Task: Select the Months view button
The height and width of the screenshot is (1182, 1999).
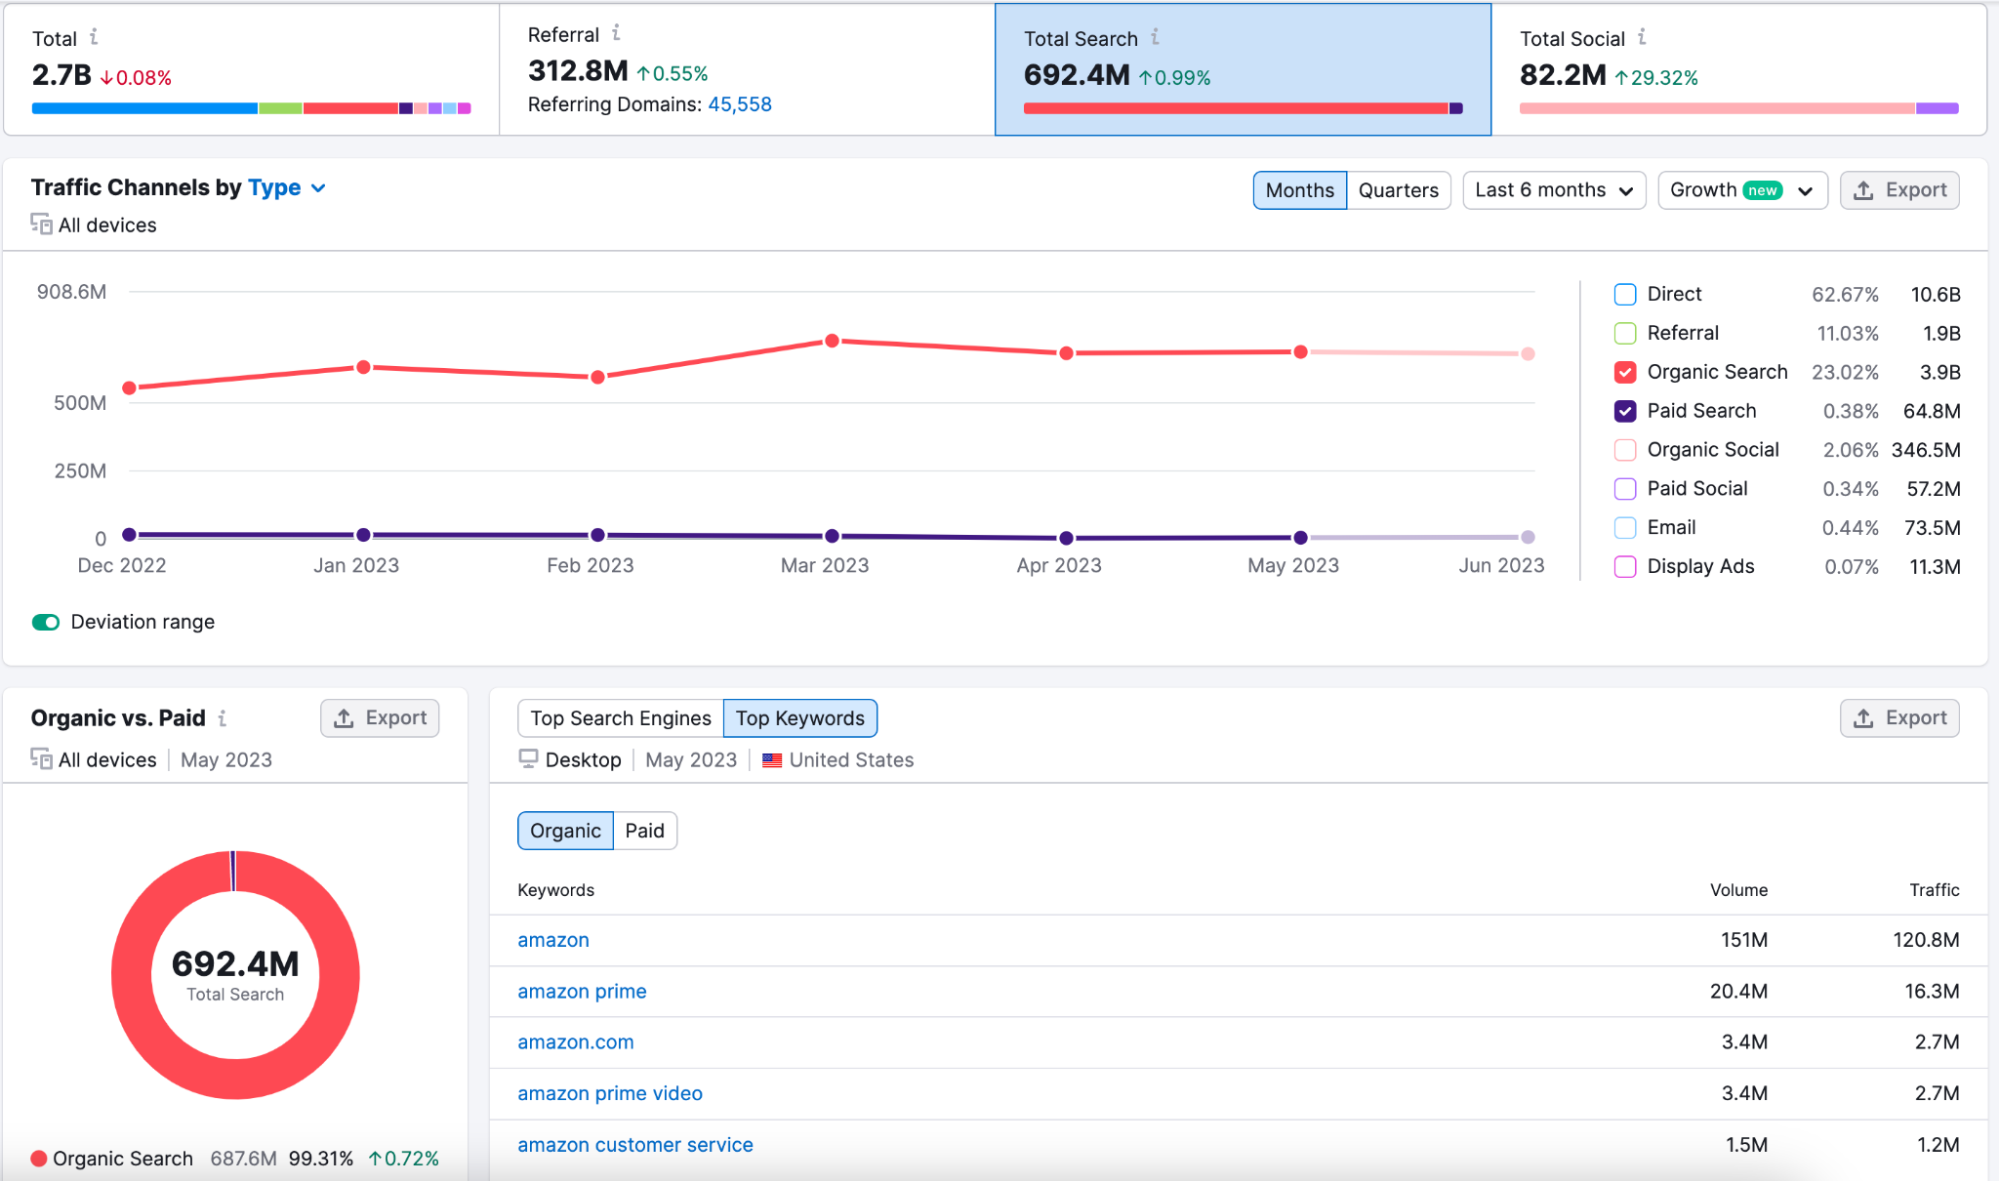Action: click(1298, 189)
